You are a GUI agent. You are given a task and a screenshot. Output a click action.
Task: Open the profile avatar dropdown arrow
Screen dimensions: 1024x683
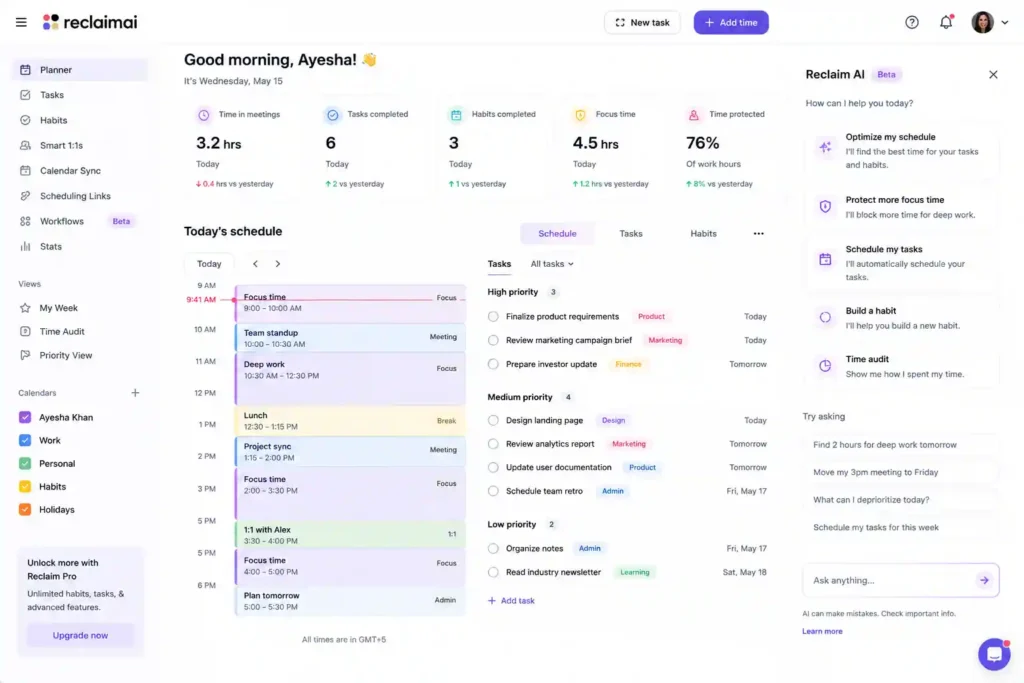(1004, 22)
